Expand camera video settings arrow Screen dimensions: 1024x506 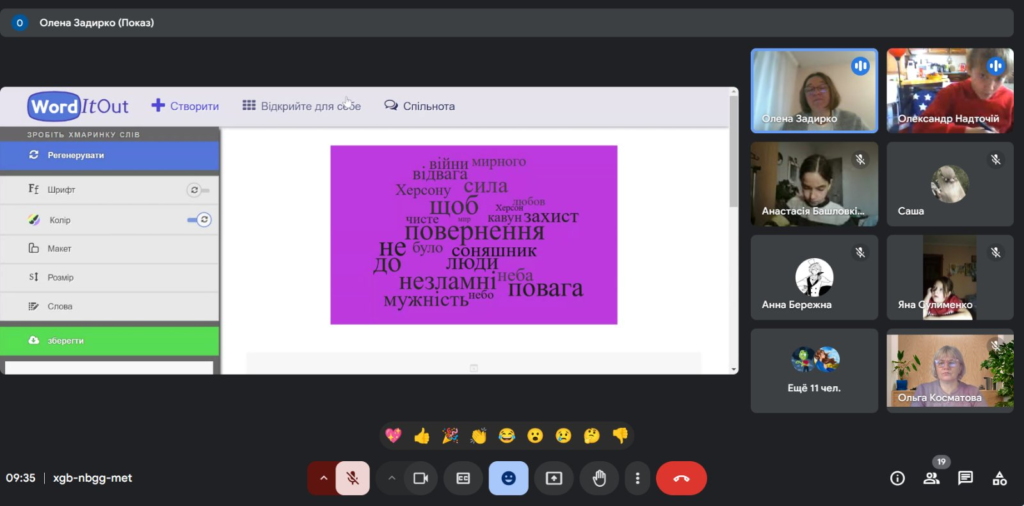click(391, 478)
